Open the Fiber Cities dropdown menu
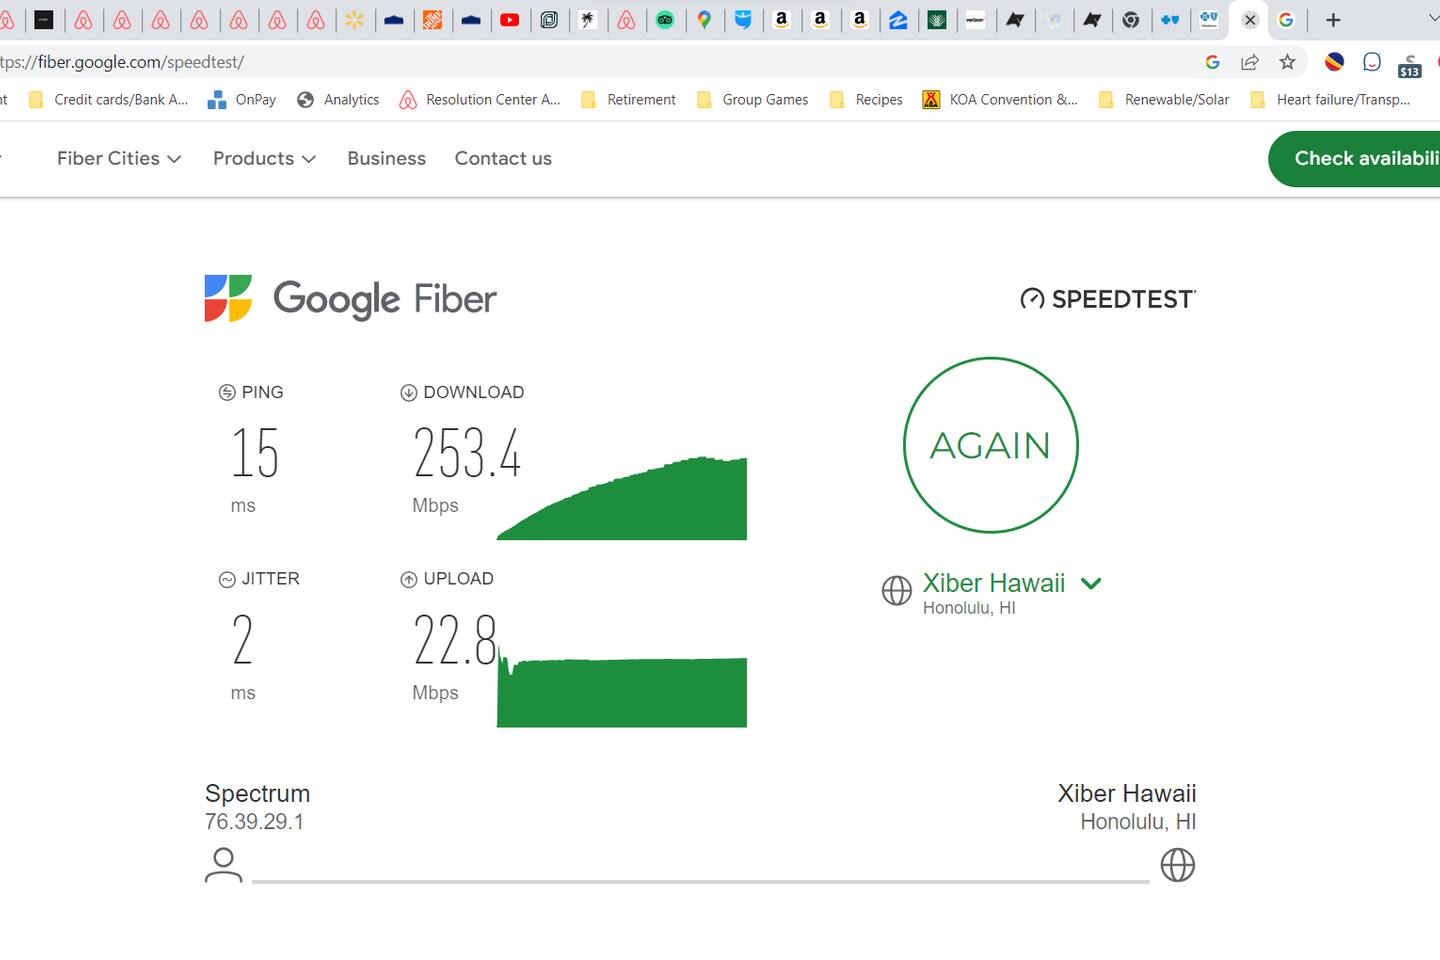Screen dimensions: 1440x960 (x=119, y=158)
